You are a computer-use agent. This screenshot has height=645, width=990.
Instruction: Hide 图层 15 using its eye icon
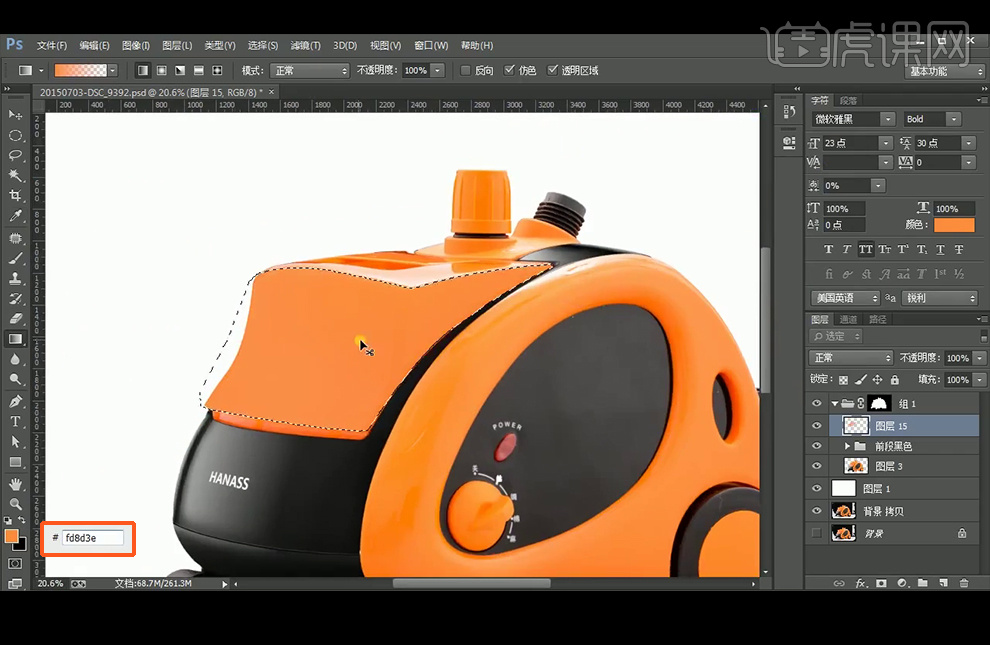tap(817, 425)
